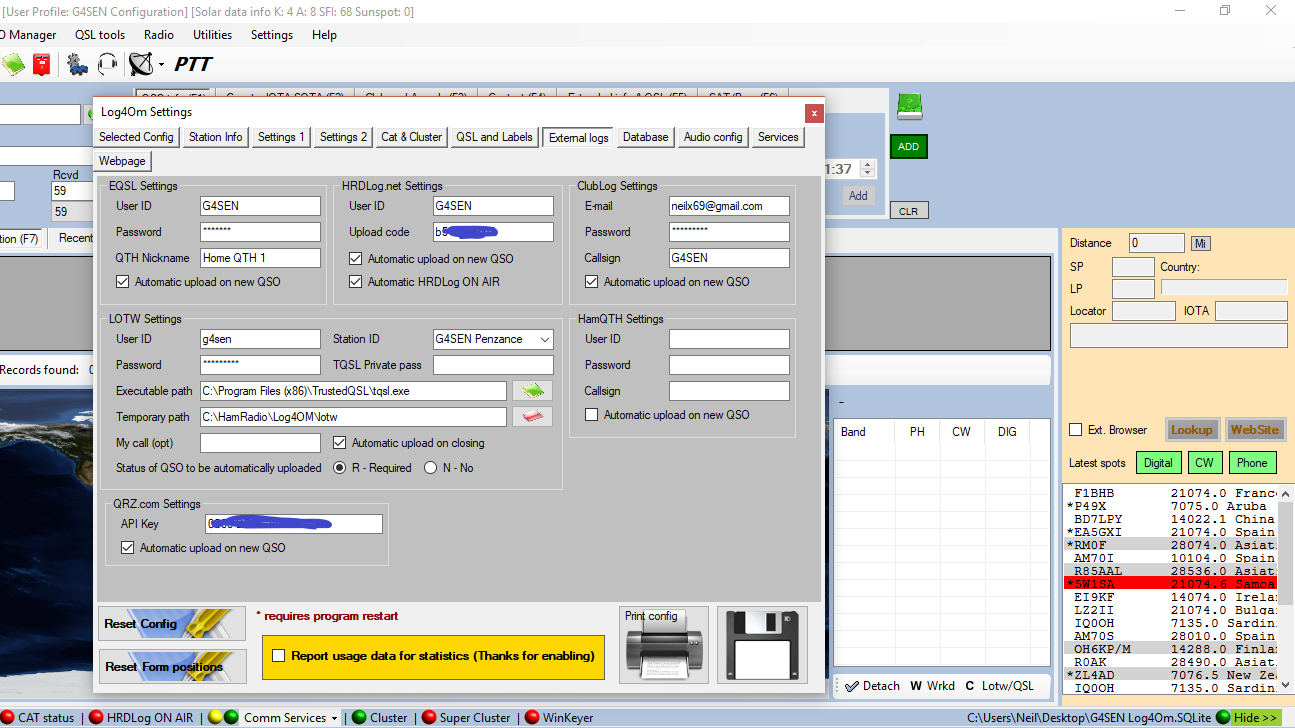1295x728 pixels.
Task: Expand the Comm Services dropdown
Action: point(335,718)
